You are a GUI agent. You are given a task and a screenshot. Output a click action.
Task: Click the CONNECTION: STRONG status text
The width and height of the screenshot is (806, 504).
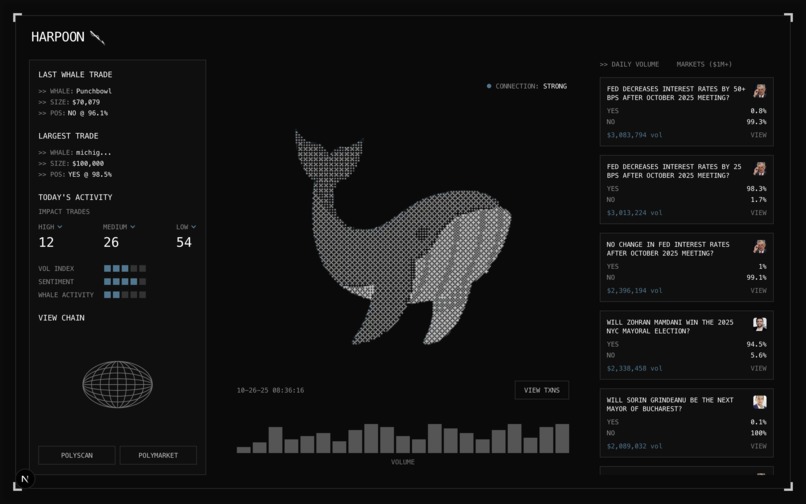531,86
